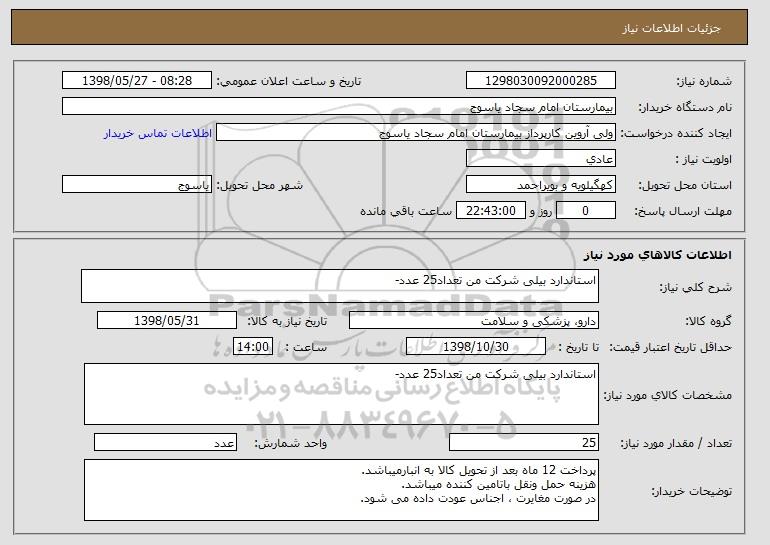The width and height of the screenshot is (770, 545).
Task: Click the general need description text box
Action: [340, 286]
